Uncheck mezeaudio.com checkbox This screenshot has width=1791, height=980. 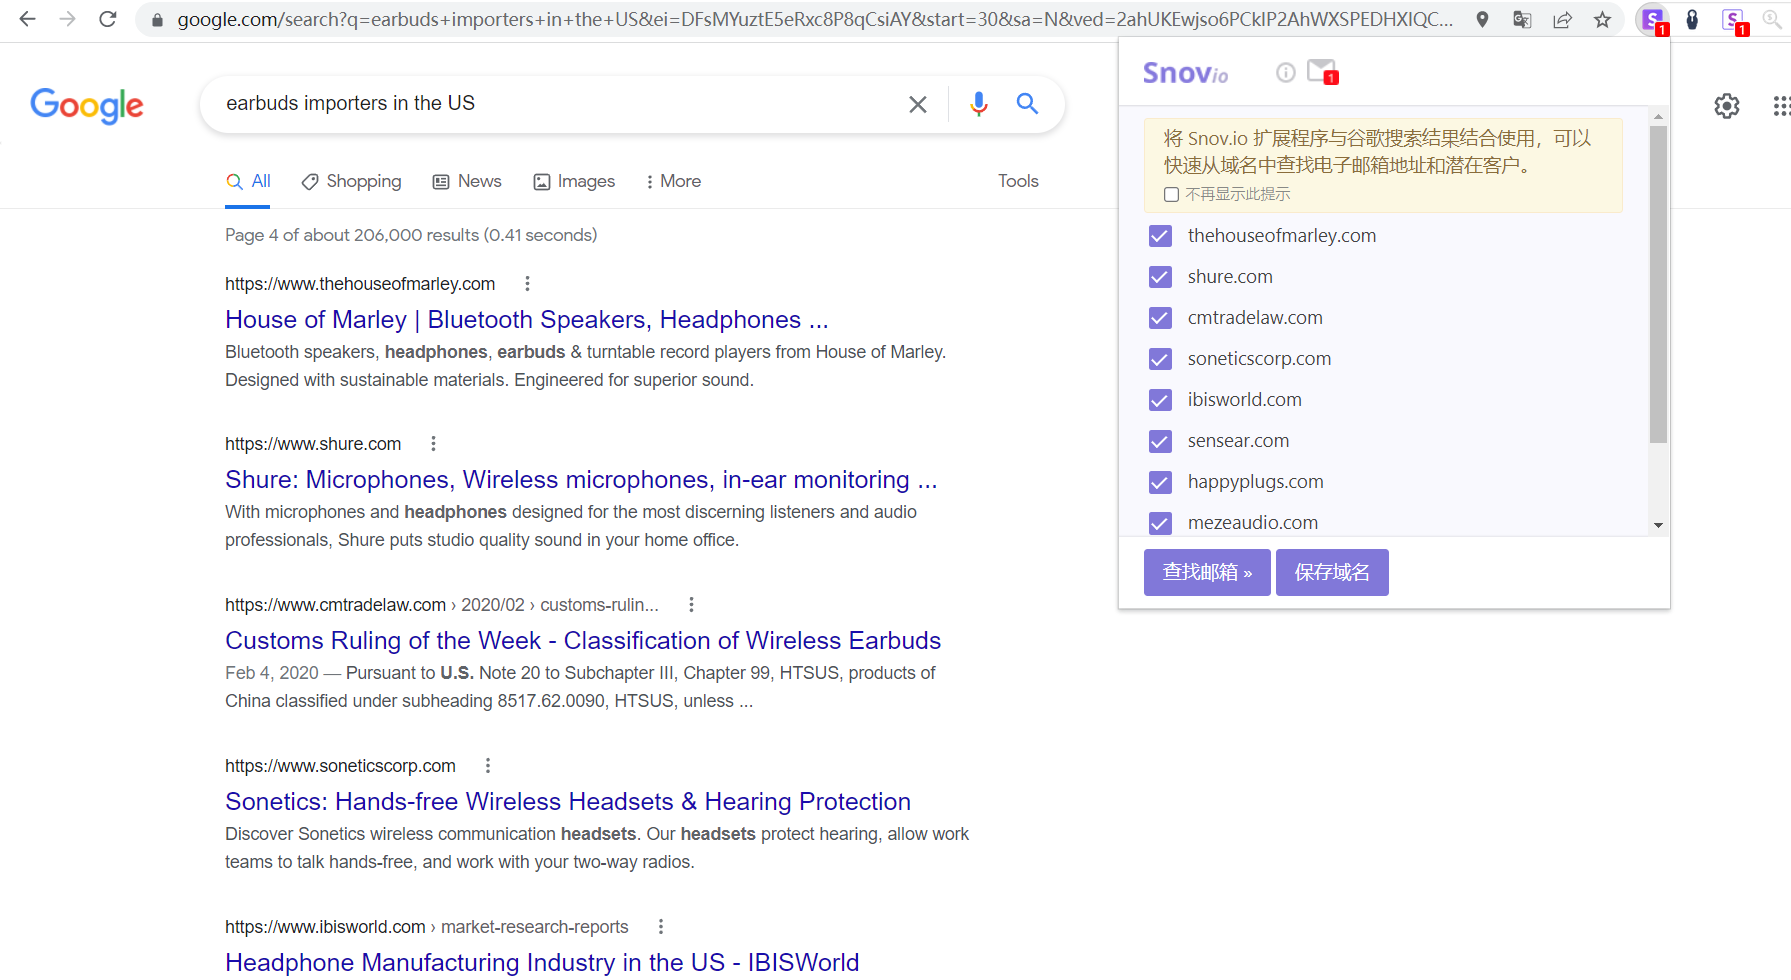coord(1160,523)
